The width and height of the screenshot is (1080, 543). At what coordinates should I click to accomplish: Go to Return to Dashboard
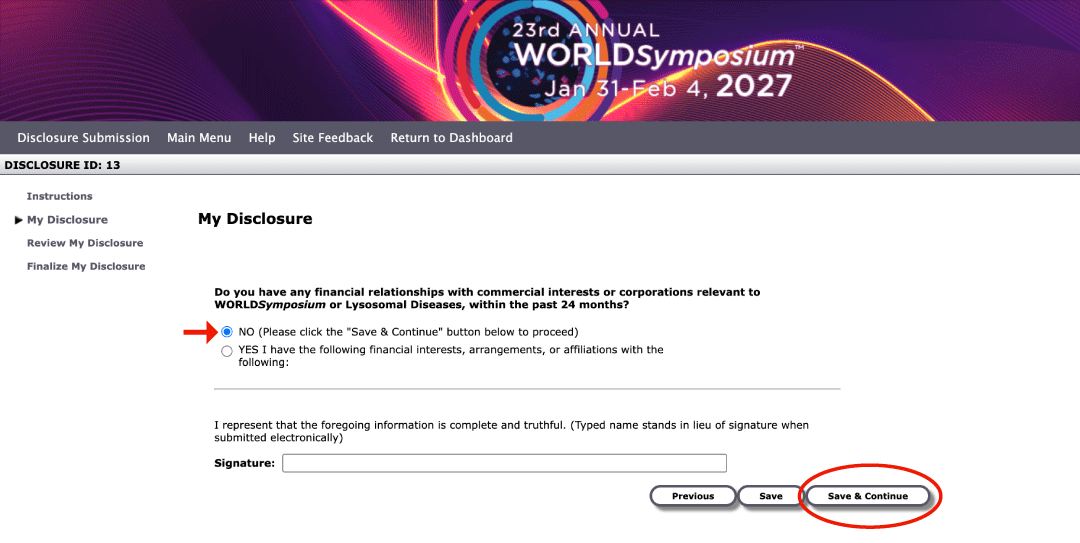(x=451, y=138)
